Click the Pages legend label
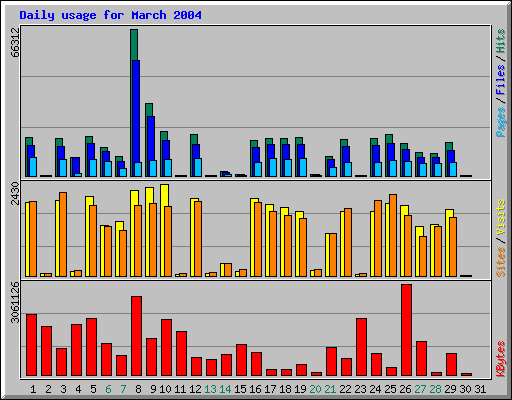Image resolution: width=512 pixels, height=400 pixels. click(x=500, y=122)
